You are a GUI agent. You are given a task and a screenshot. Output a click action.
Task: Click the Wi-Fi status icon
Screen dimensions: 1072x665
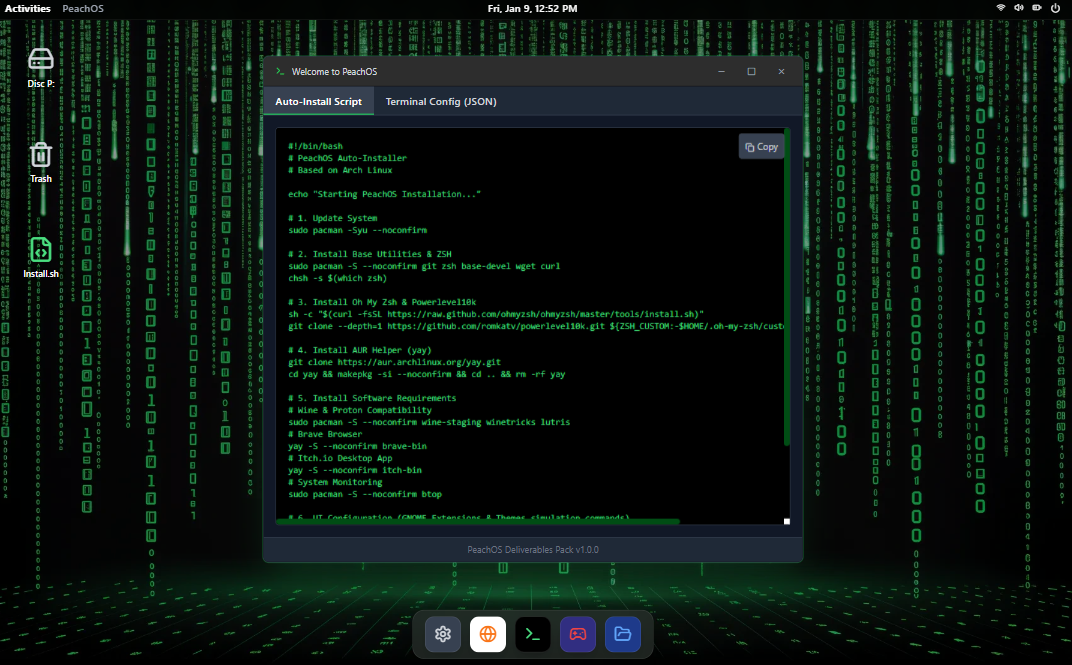pos(1001,8)
